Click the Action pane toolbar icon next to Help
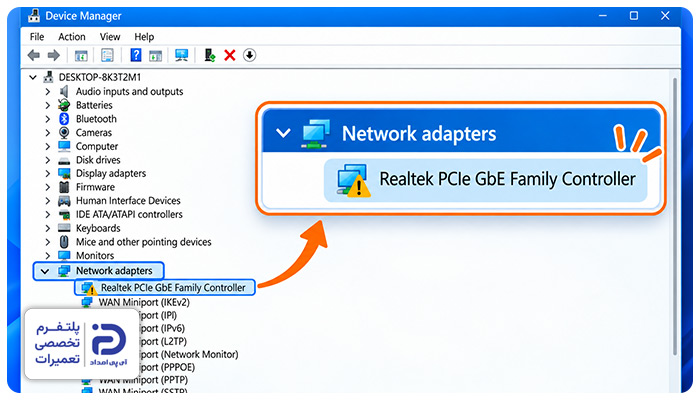Viewport: 700px width, 400px height. click(155, 56)
